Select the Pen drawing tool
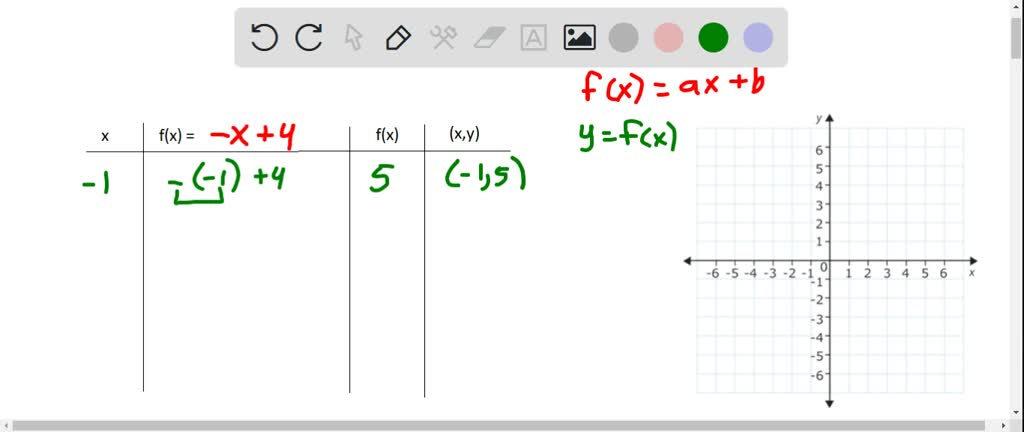This screenshot has width=1024, height=432. click(398, 38)
